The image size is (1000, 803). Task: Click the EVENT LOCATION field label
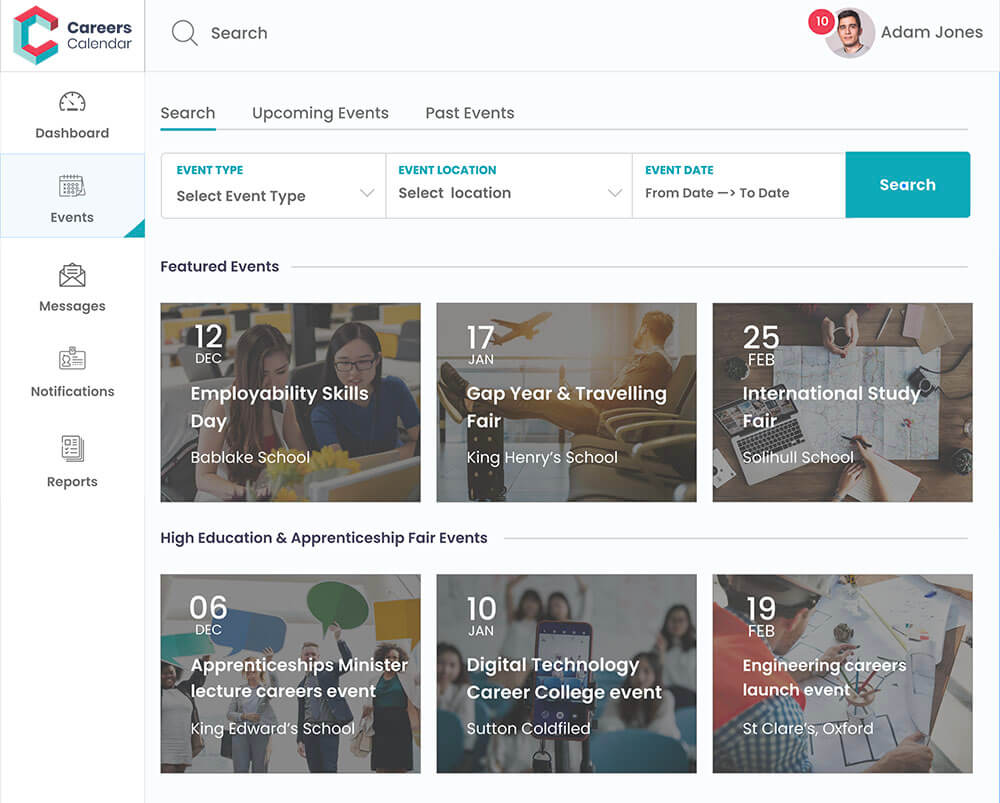pos(447,170)
